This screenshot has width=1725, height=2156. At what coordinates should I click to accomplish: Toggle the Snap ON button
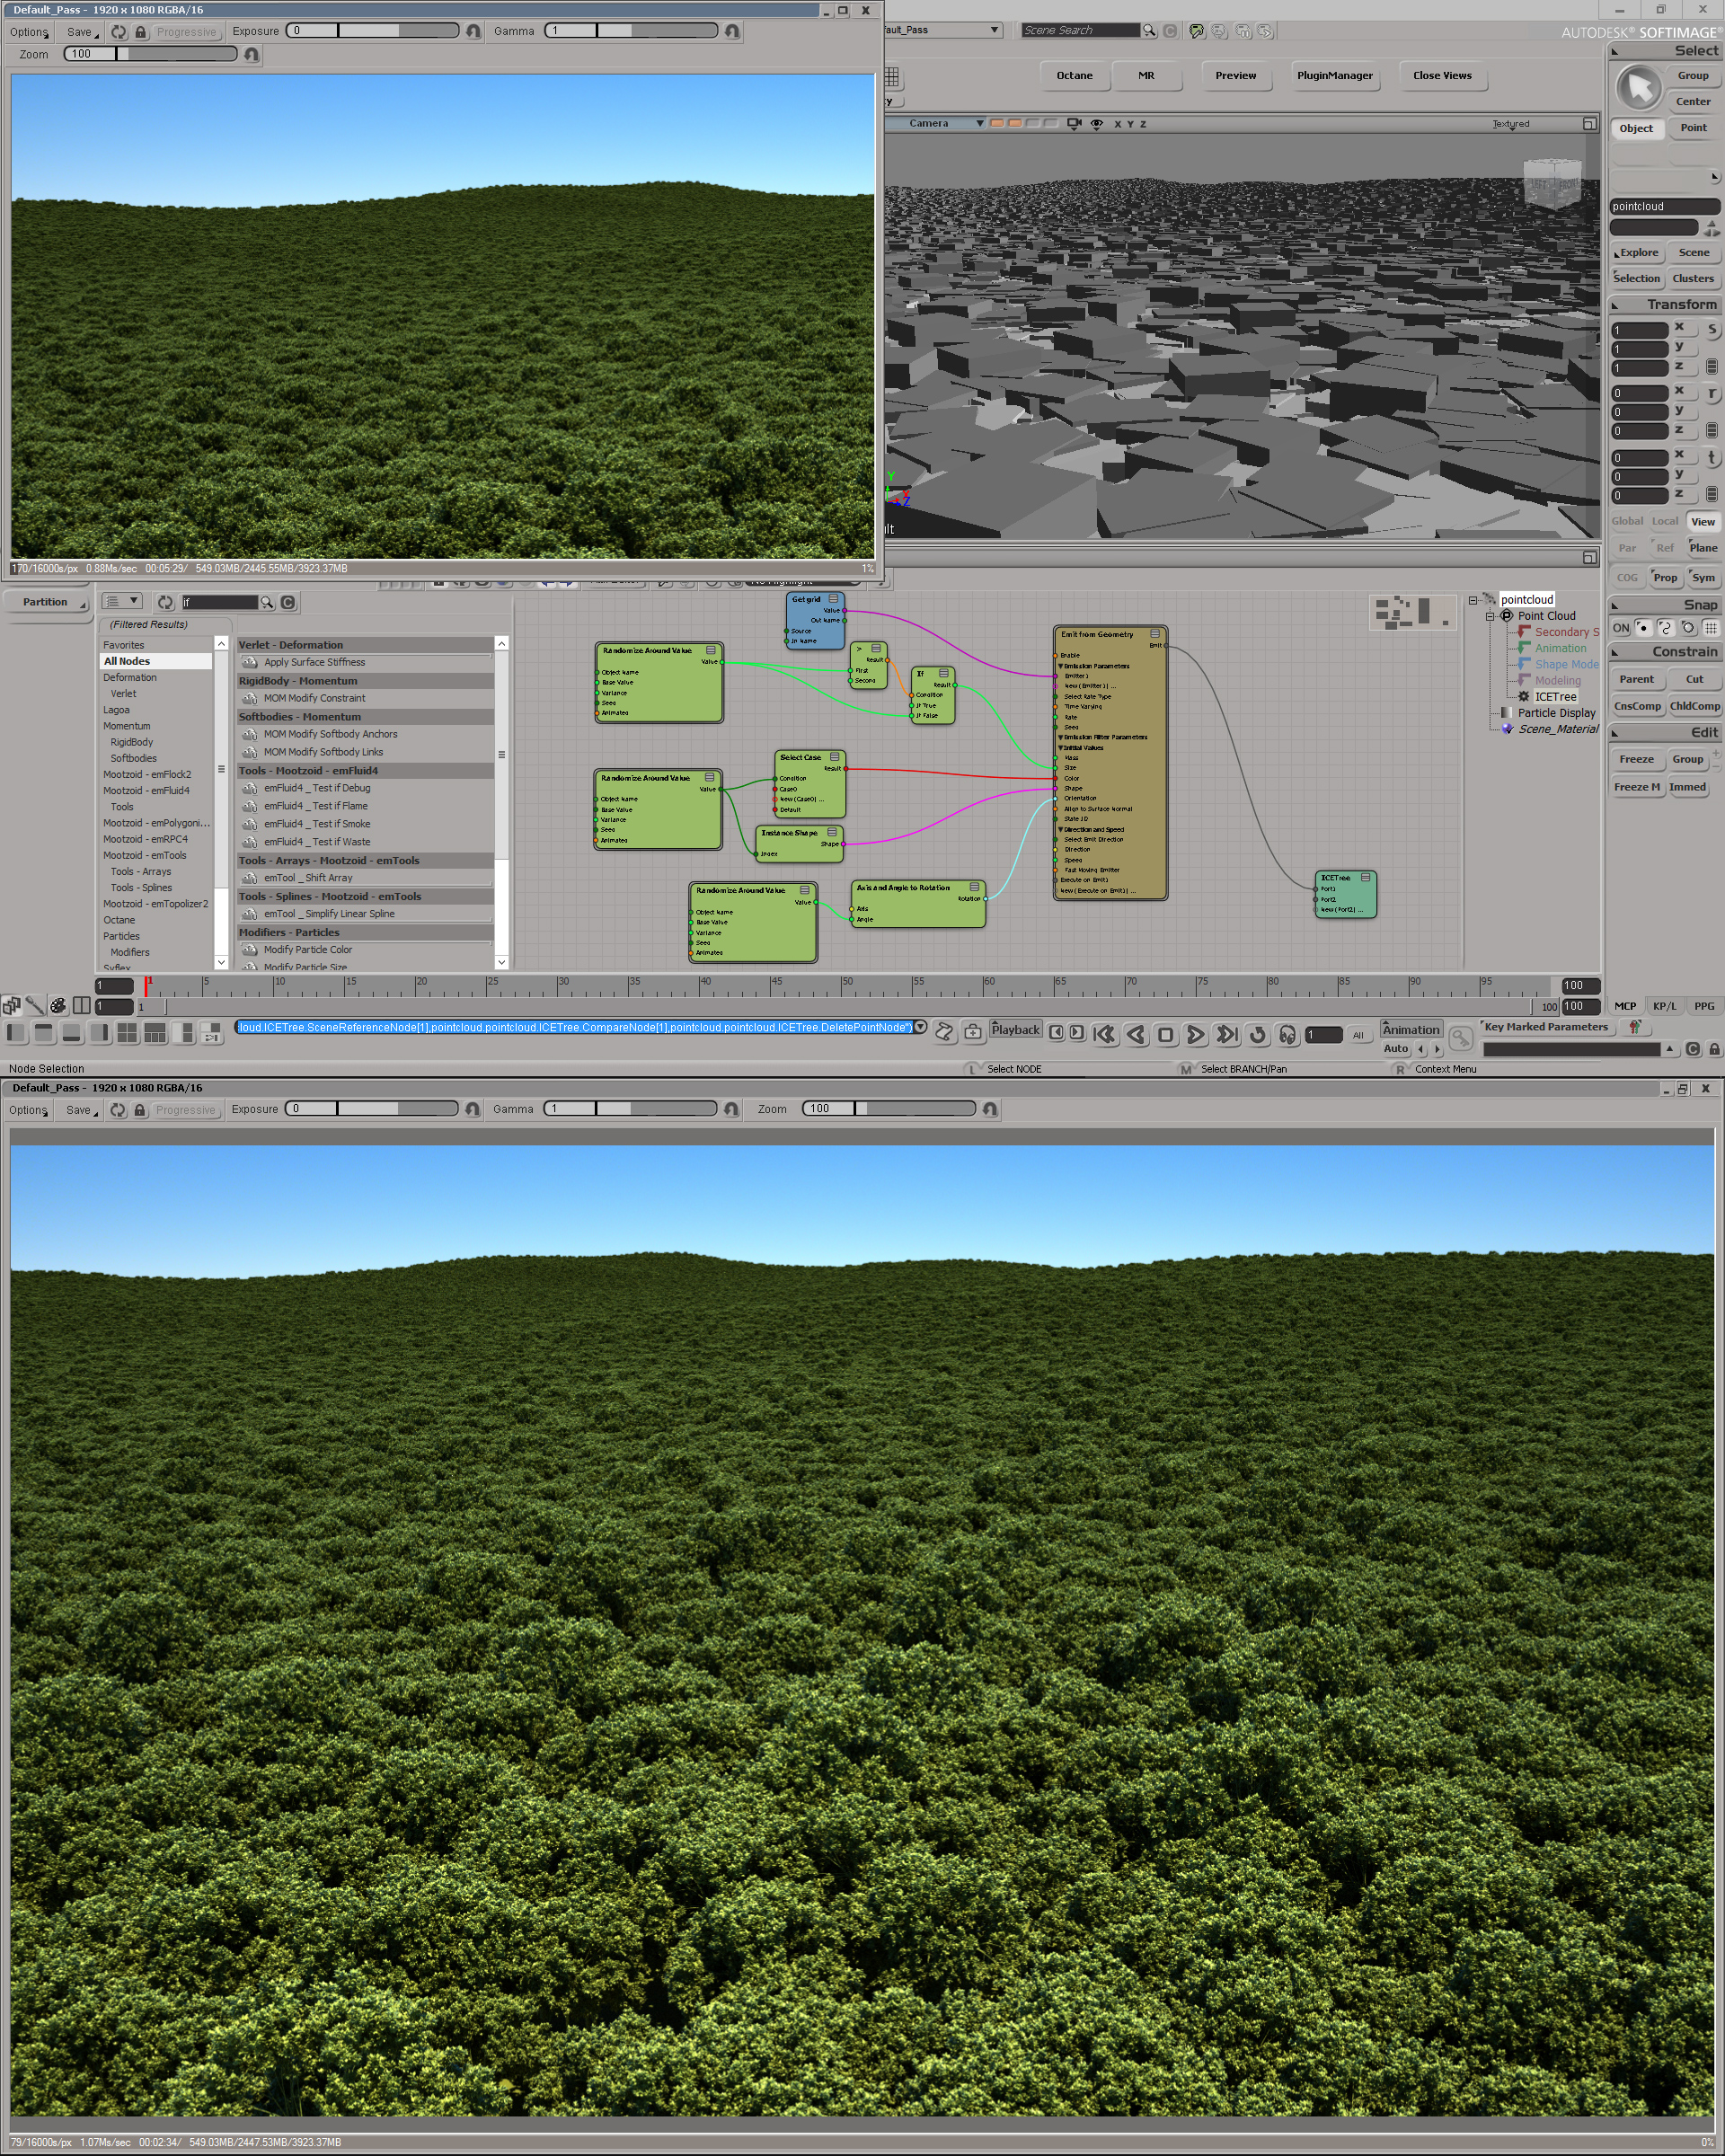[x=1620, y=628]
